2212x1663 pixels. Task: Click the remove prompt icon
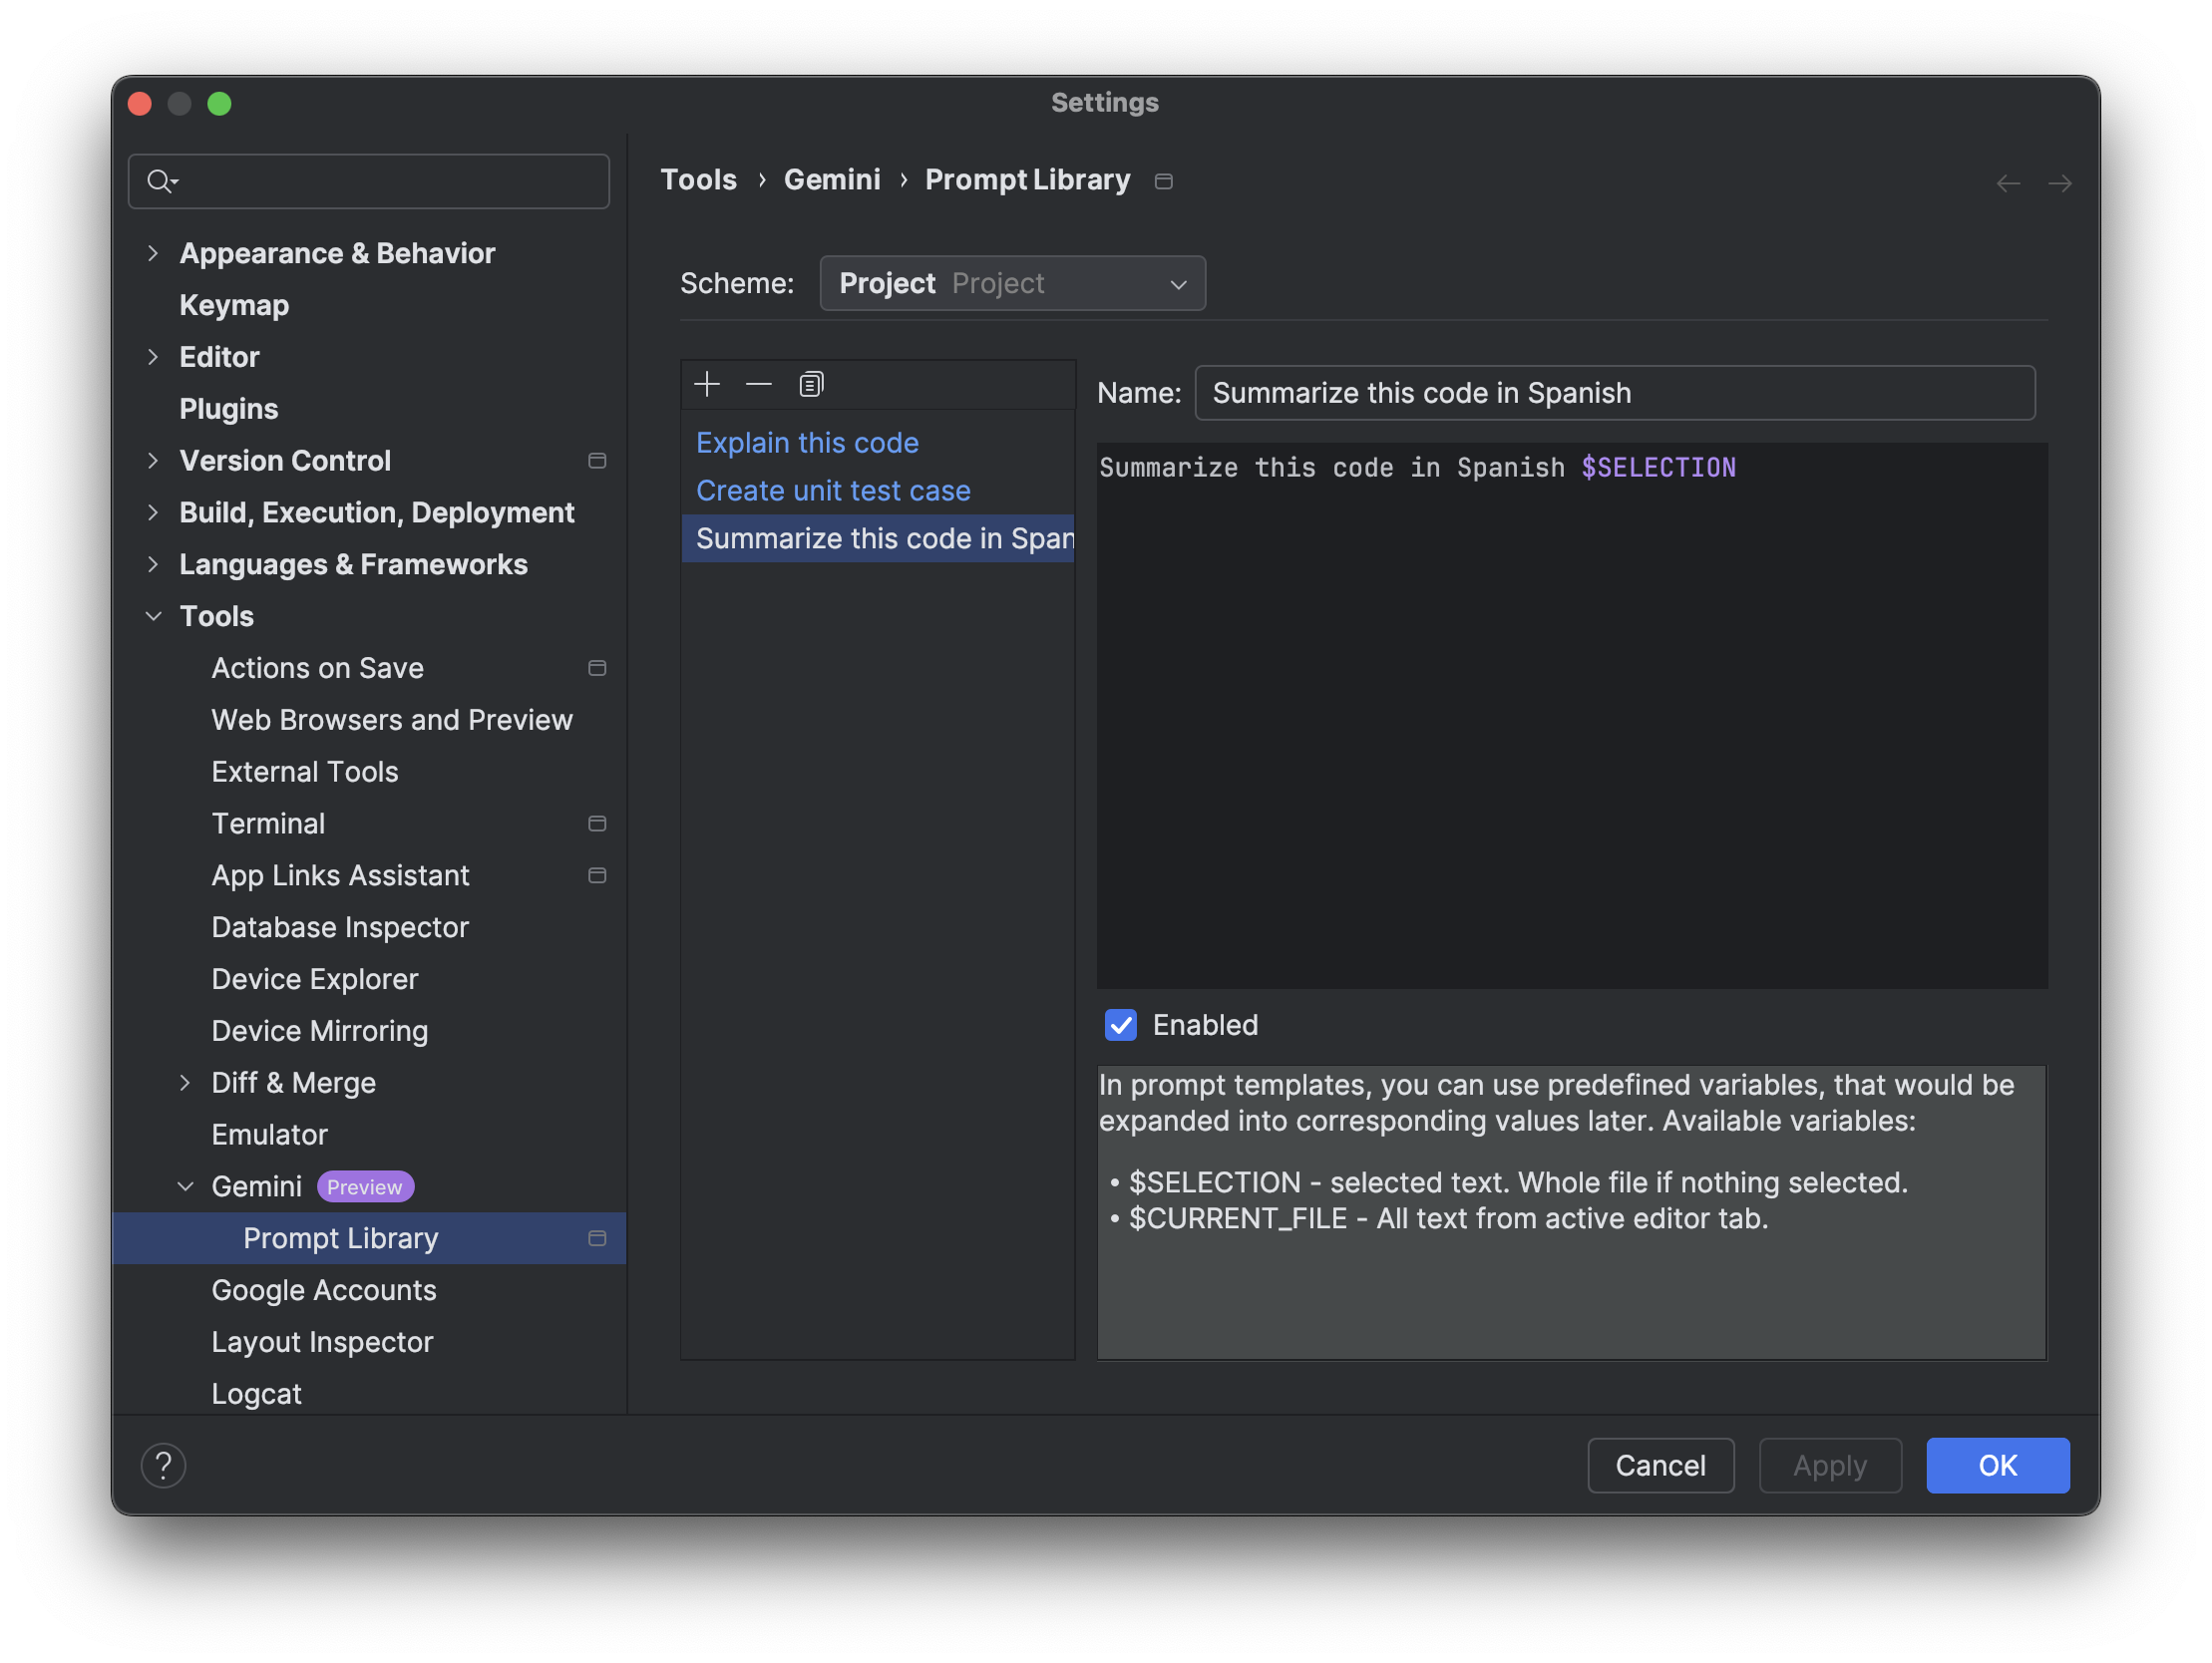758,384
